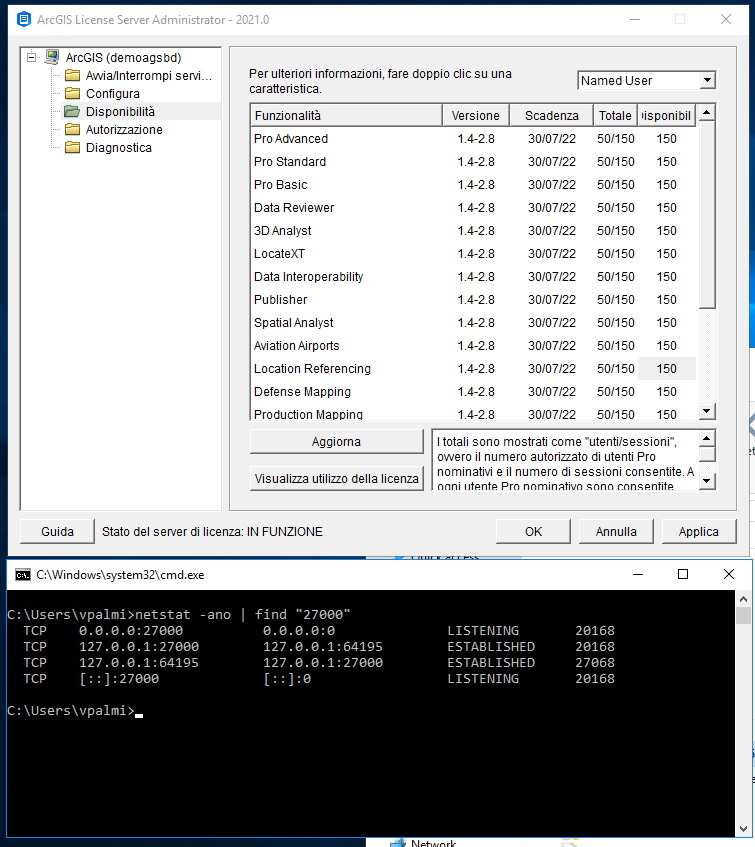Confirm with the OK button
This screenshot has height=847, width=755.
pos(533,532)
